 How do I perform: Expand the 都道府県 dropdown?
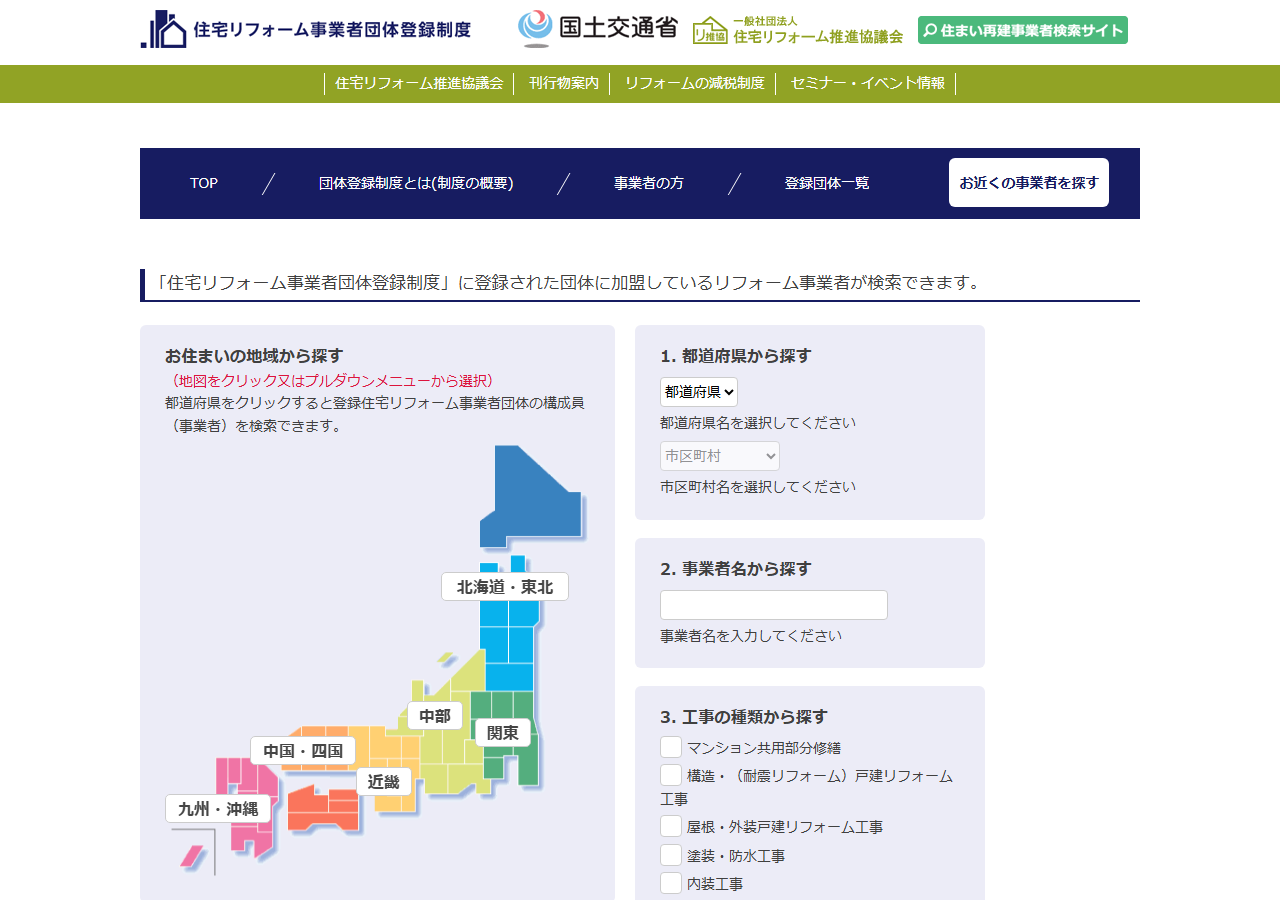(699, 392)
